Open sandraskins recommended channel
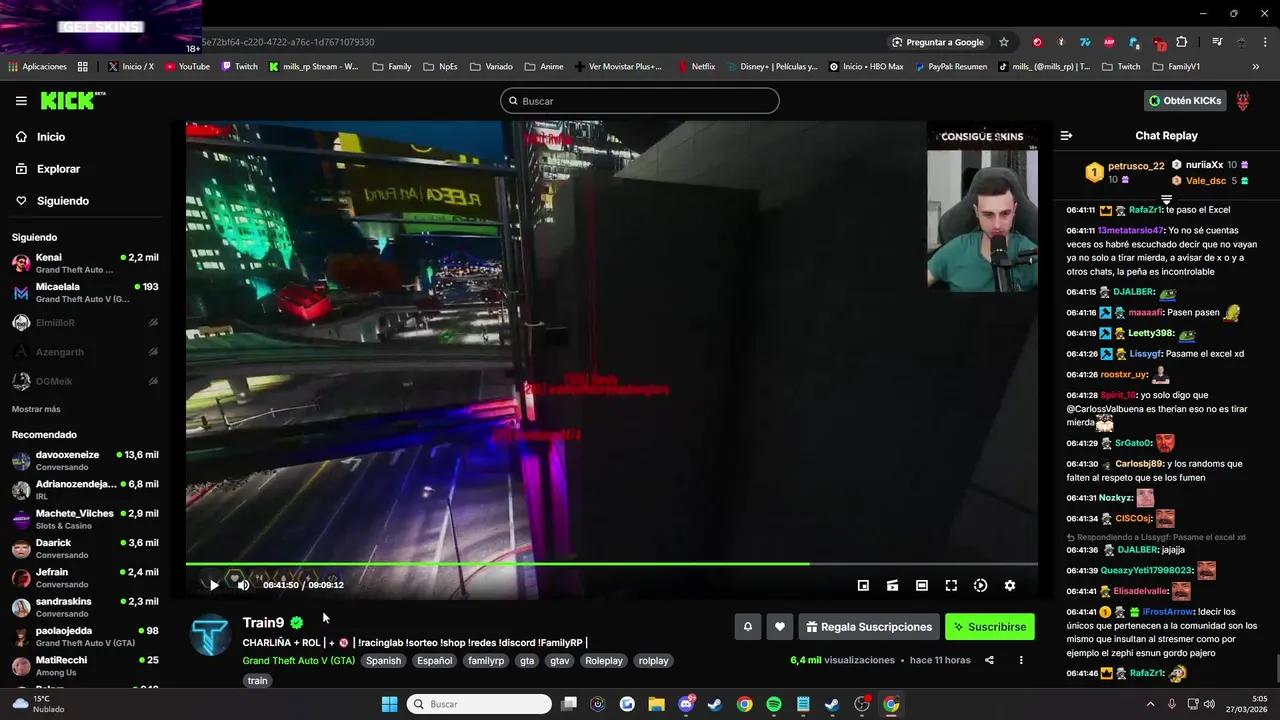1280x720 pixels. (85, 607)
